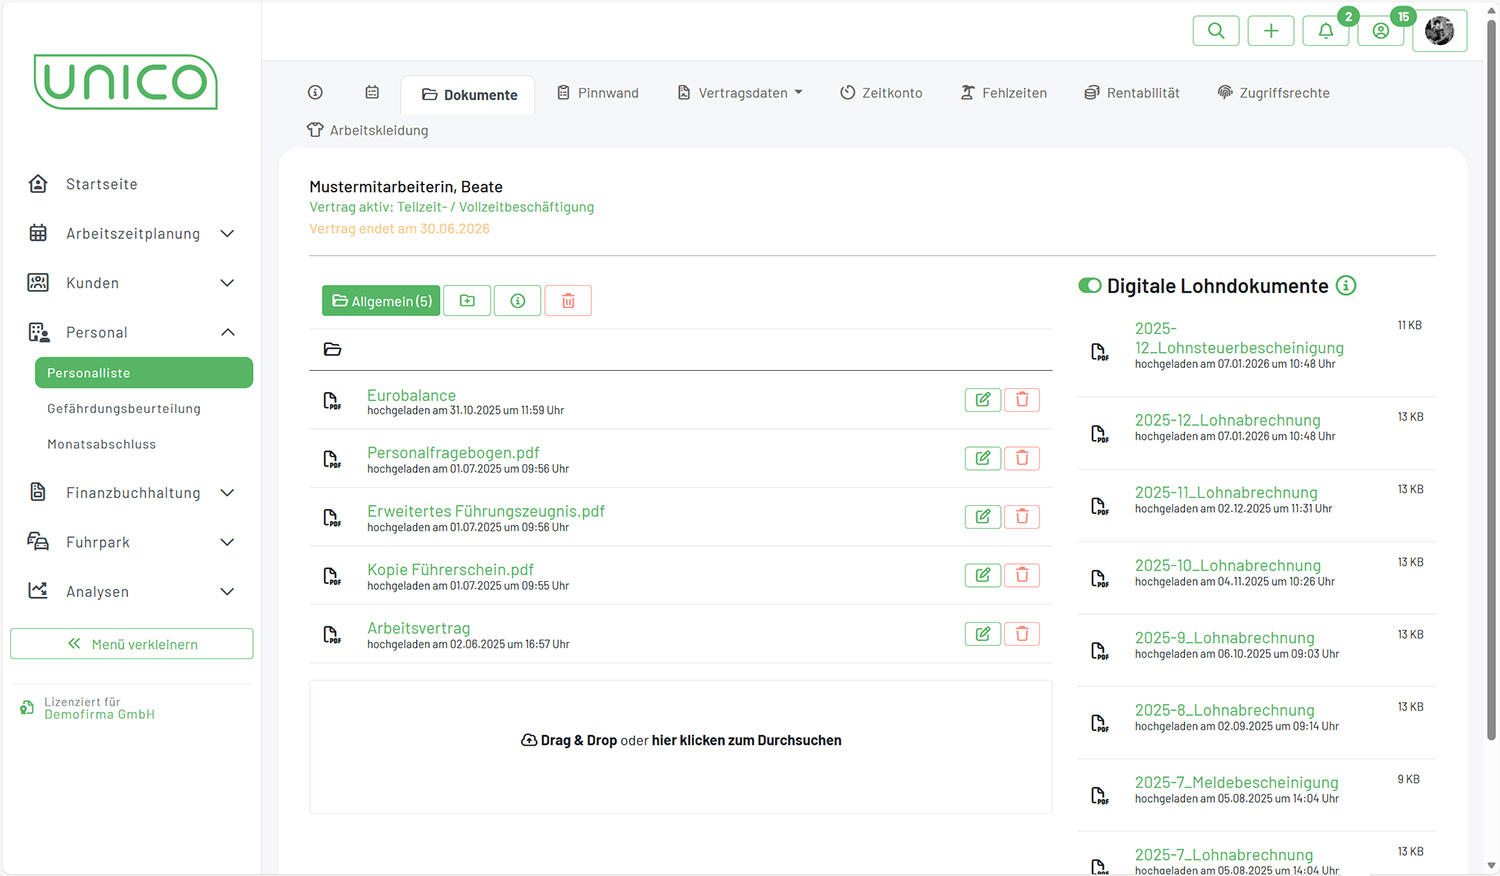Delete the Personalfragebogen.pdf file via trash icon
The image size is (1500, 876).
coord(1021,458)
